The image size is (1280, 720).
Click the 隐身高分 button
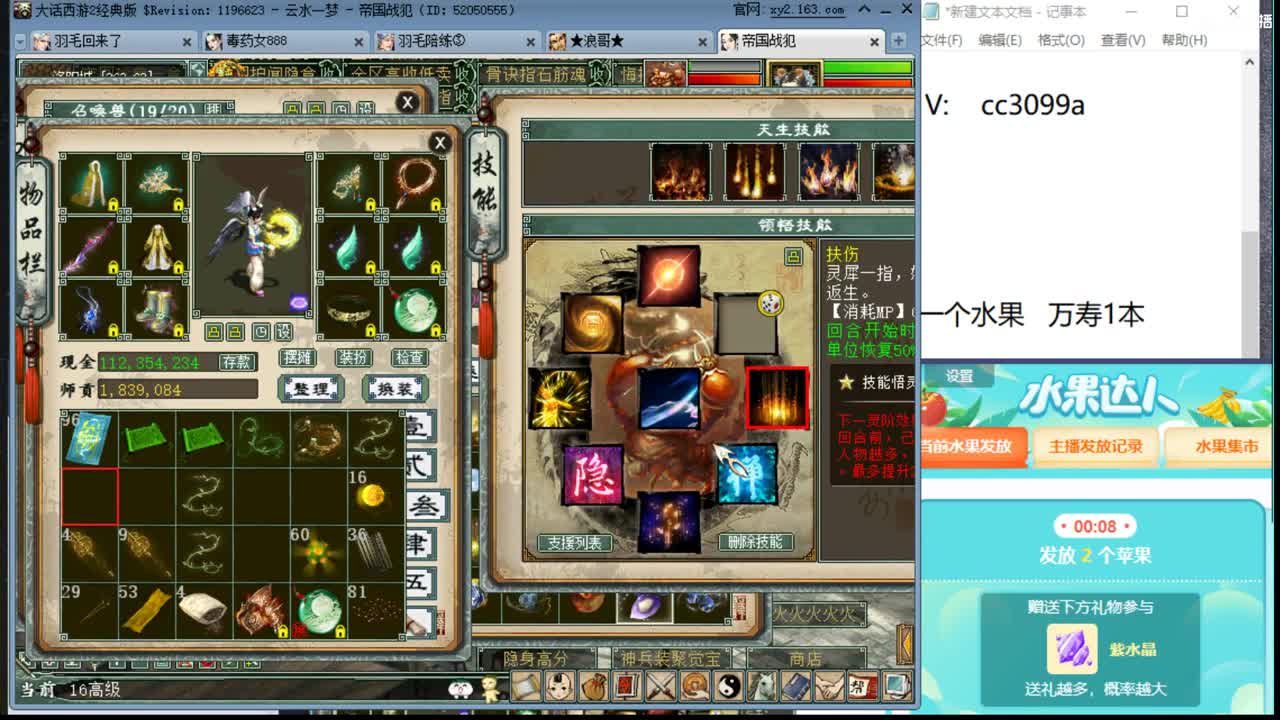coord(536,659)
